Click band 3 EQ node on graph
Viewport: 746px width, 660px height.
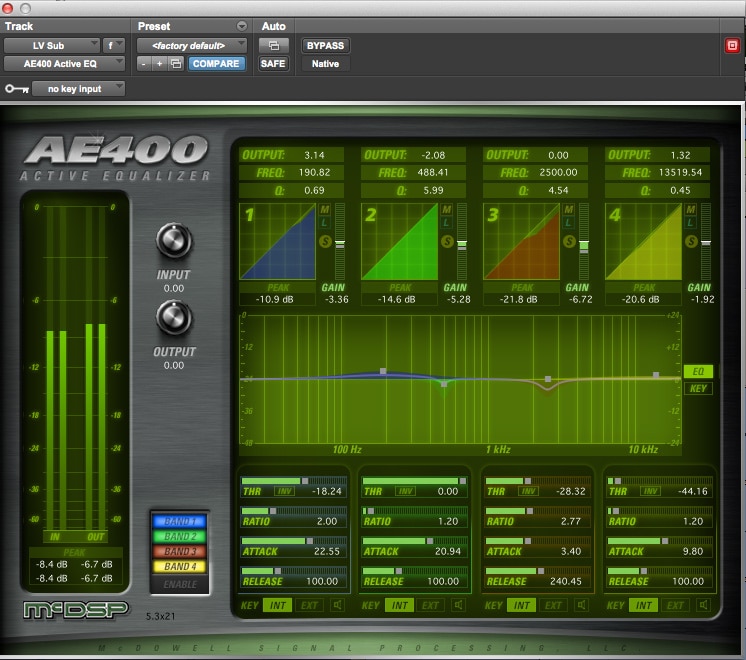point(548,379)
